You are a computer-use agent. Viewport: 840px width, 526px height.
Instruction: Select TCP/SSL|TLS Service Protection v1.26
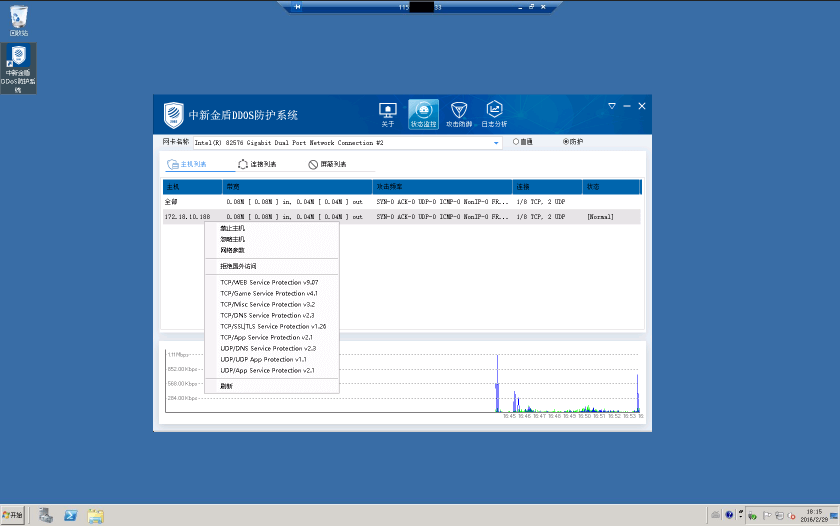coord(272,326)
